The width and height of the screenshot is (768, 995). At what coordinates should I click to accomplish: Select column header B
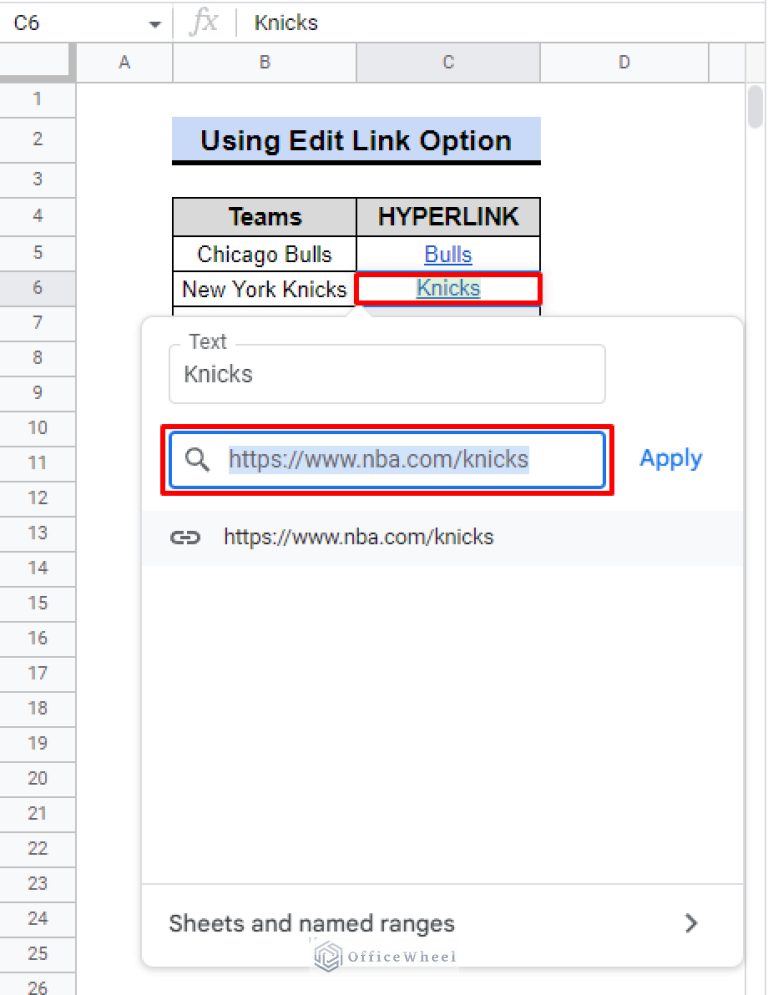264,61
